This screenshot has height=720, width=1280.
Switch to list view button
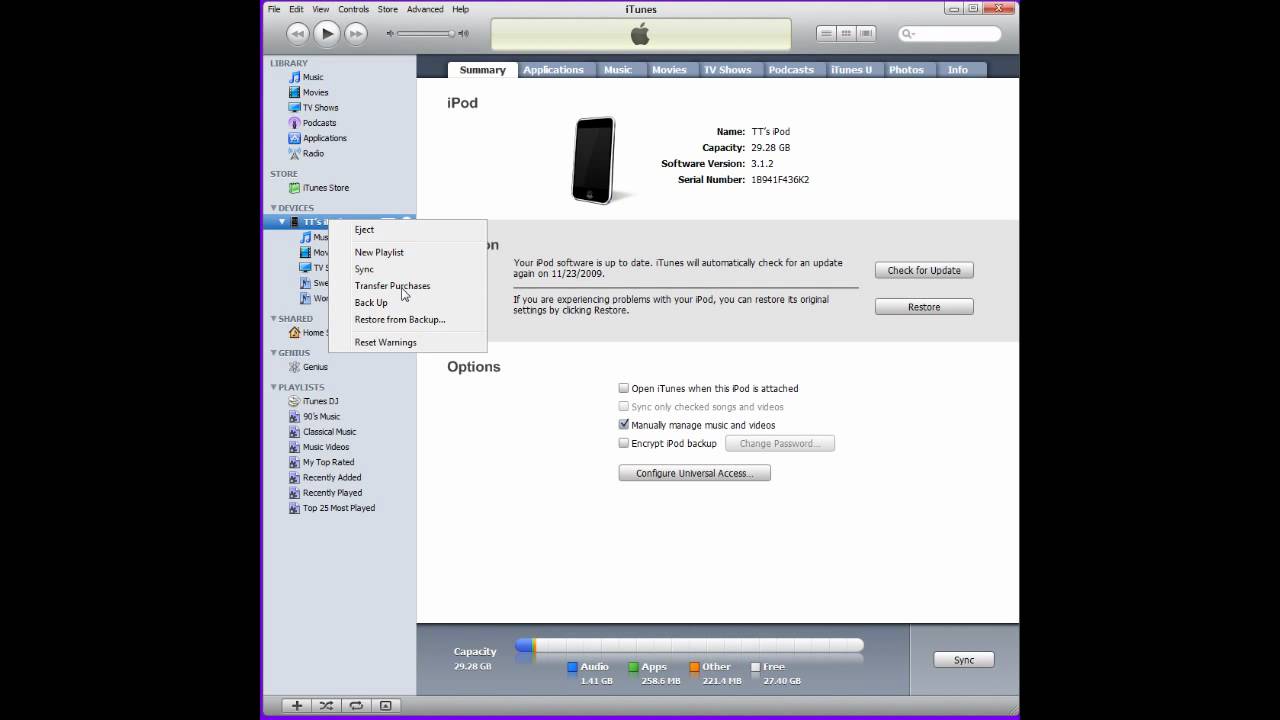tap(826, 33)
